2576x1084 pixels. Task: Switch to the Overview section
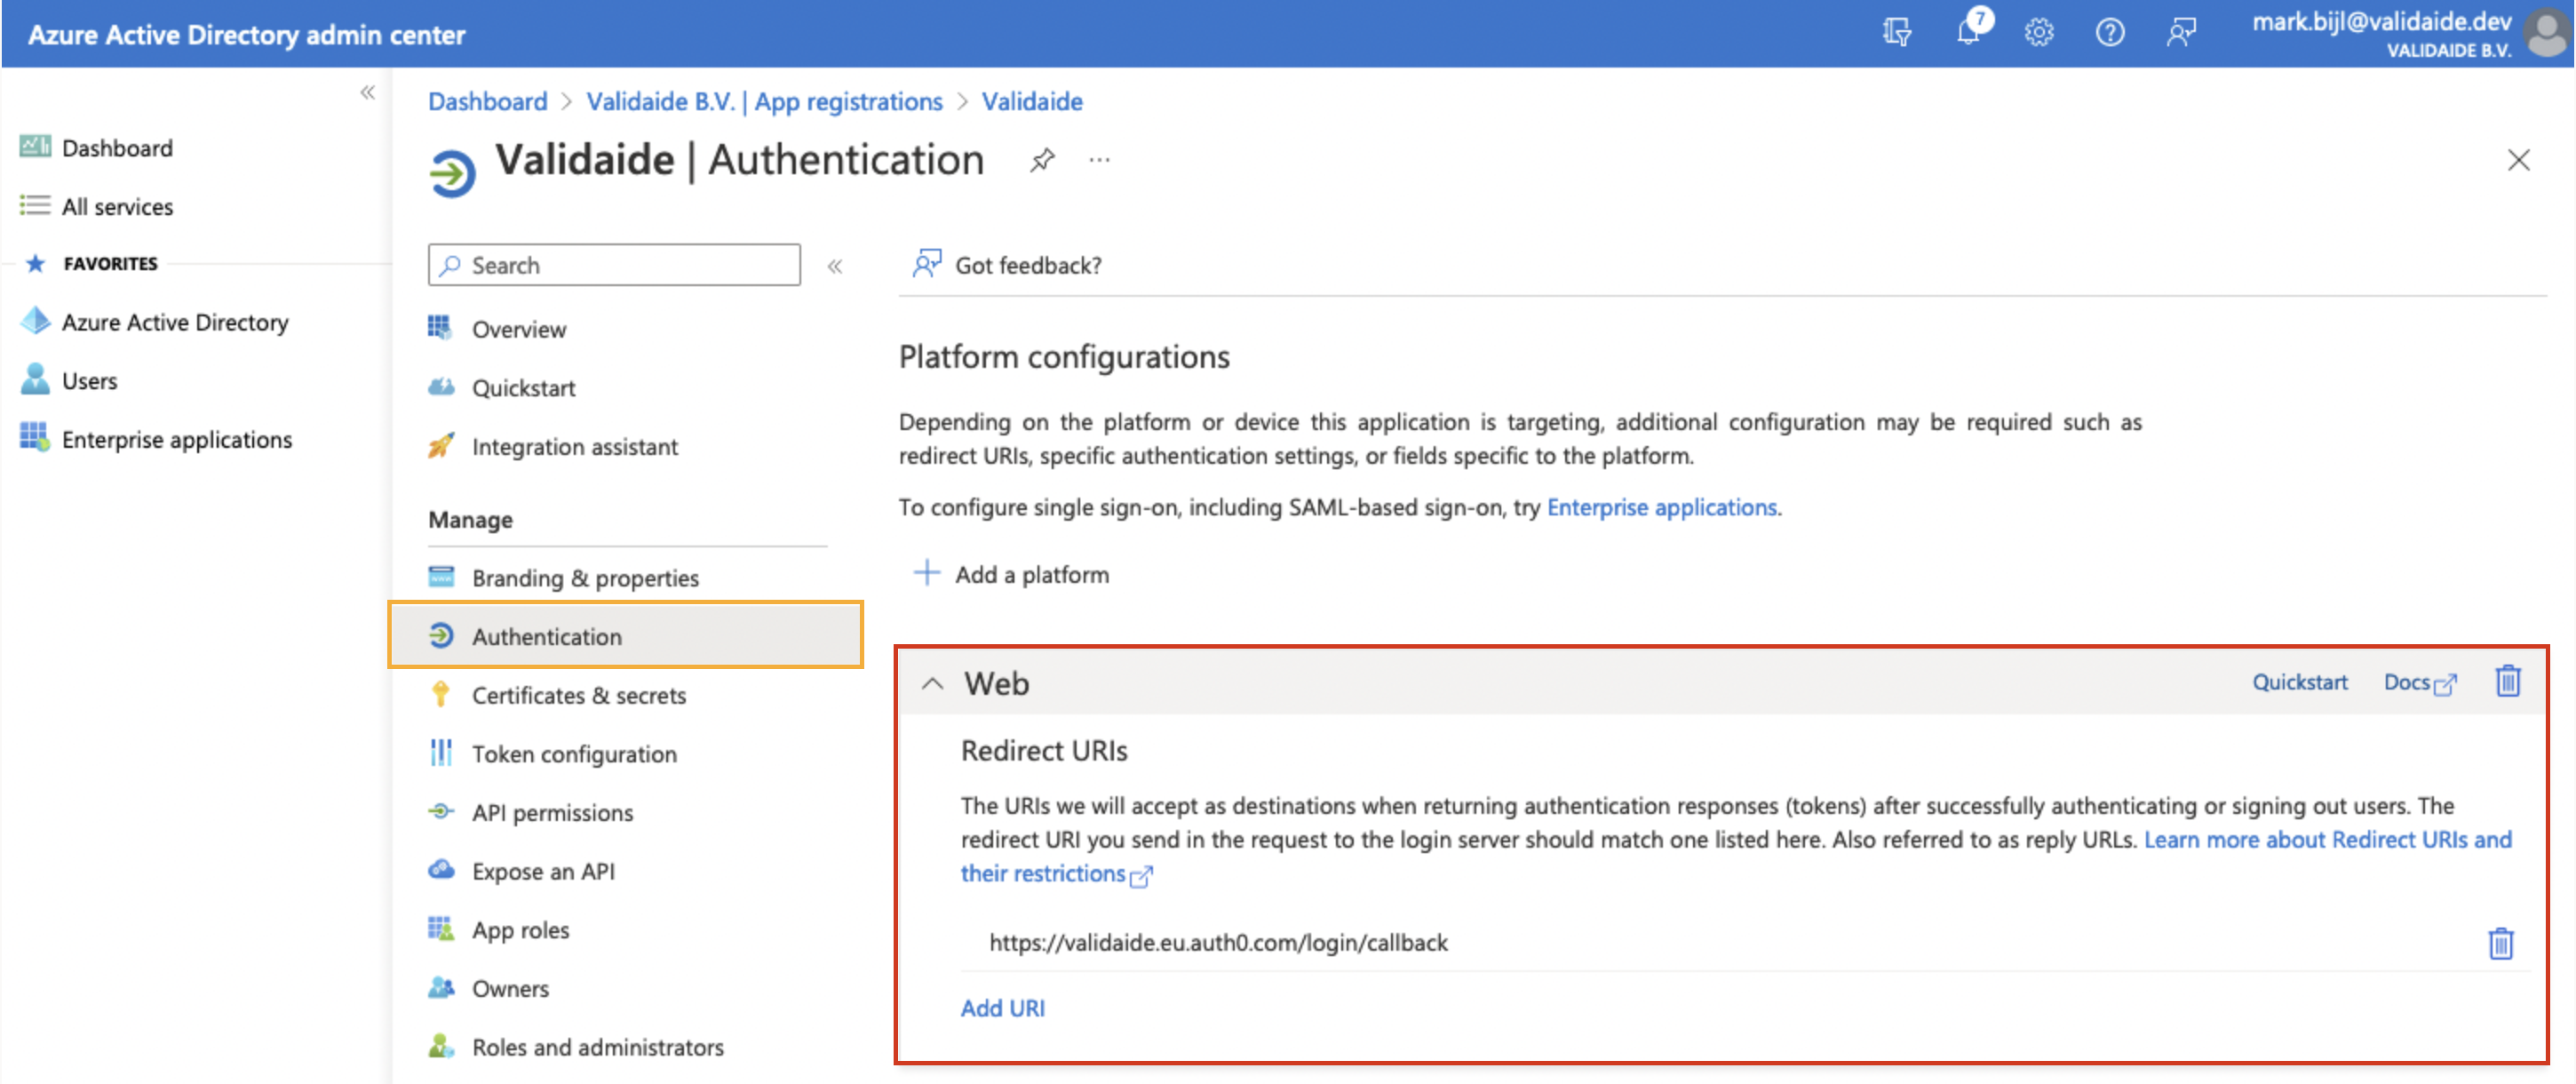click(518, 328)
